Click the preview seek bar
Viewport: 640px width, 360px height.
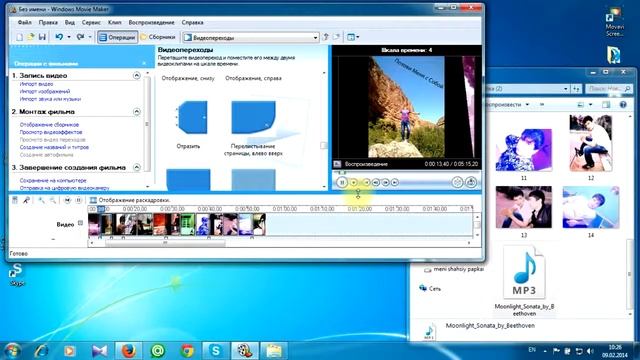pyautogui.click(x=406, y=173)
